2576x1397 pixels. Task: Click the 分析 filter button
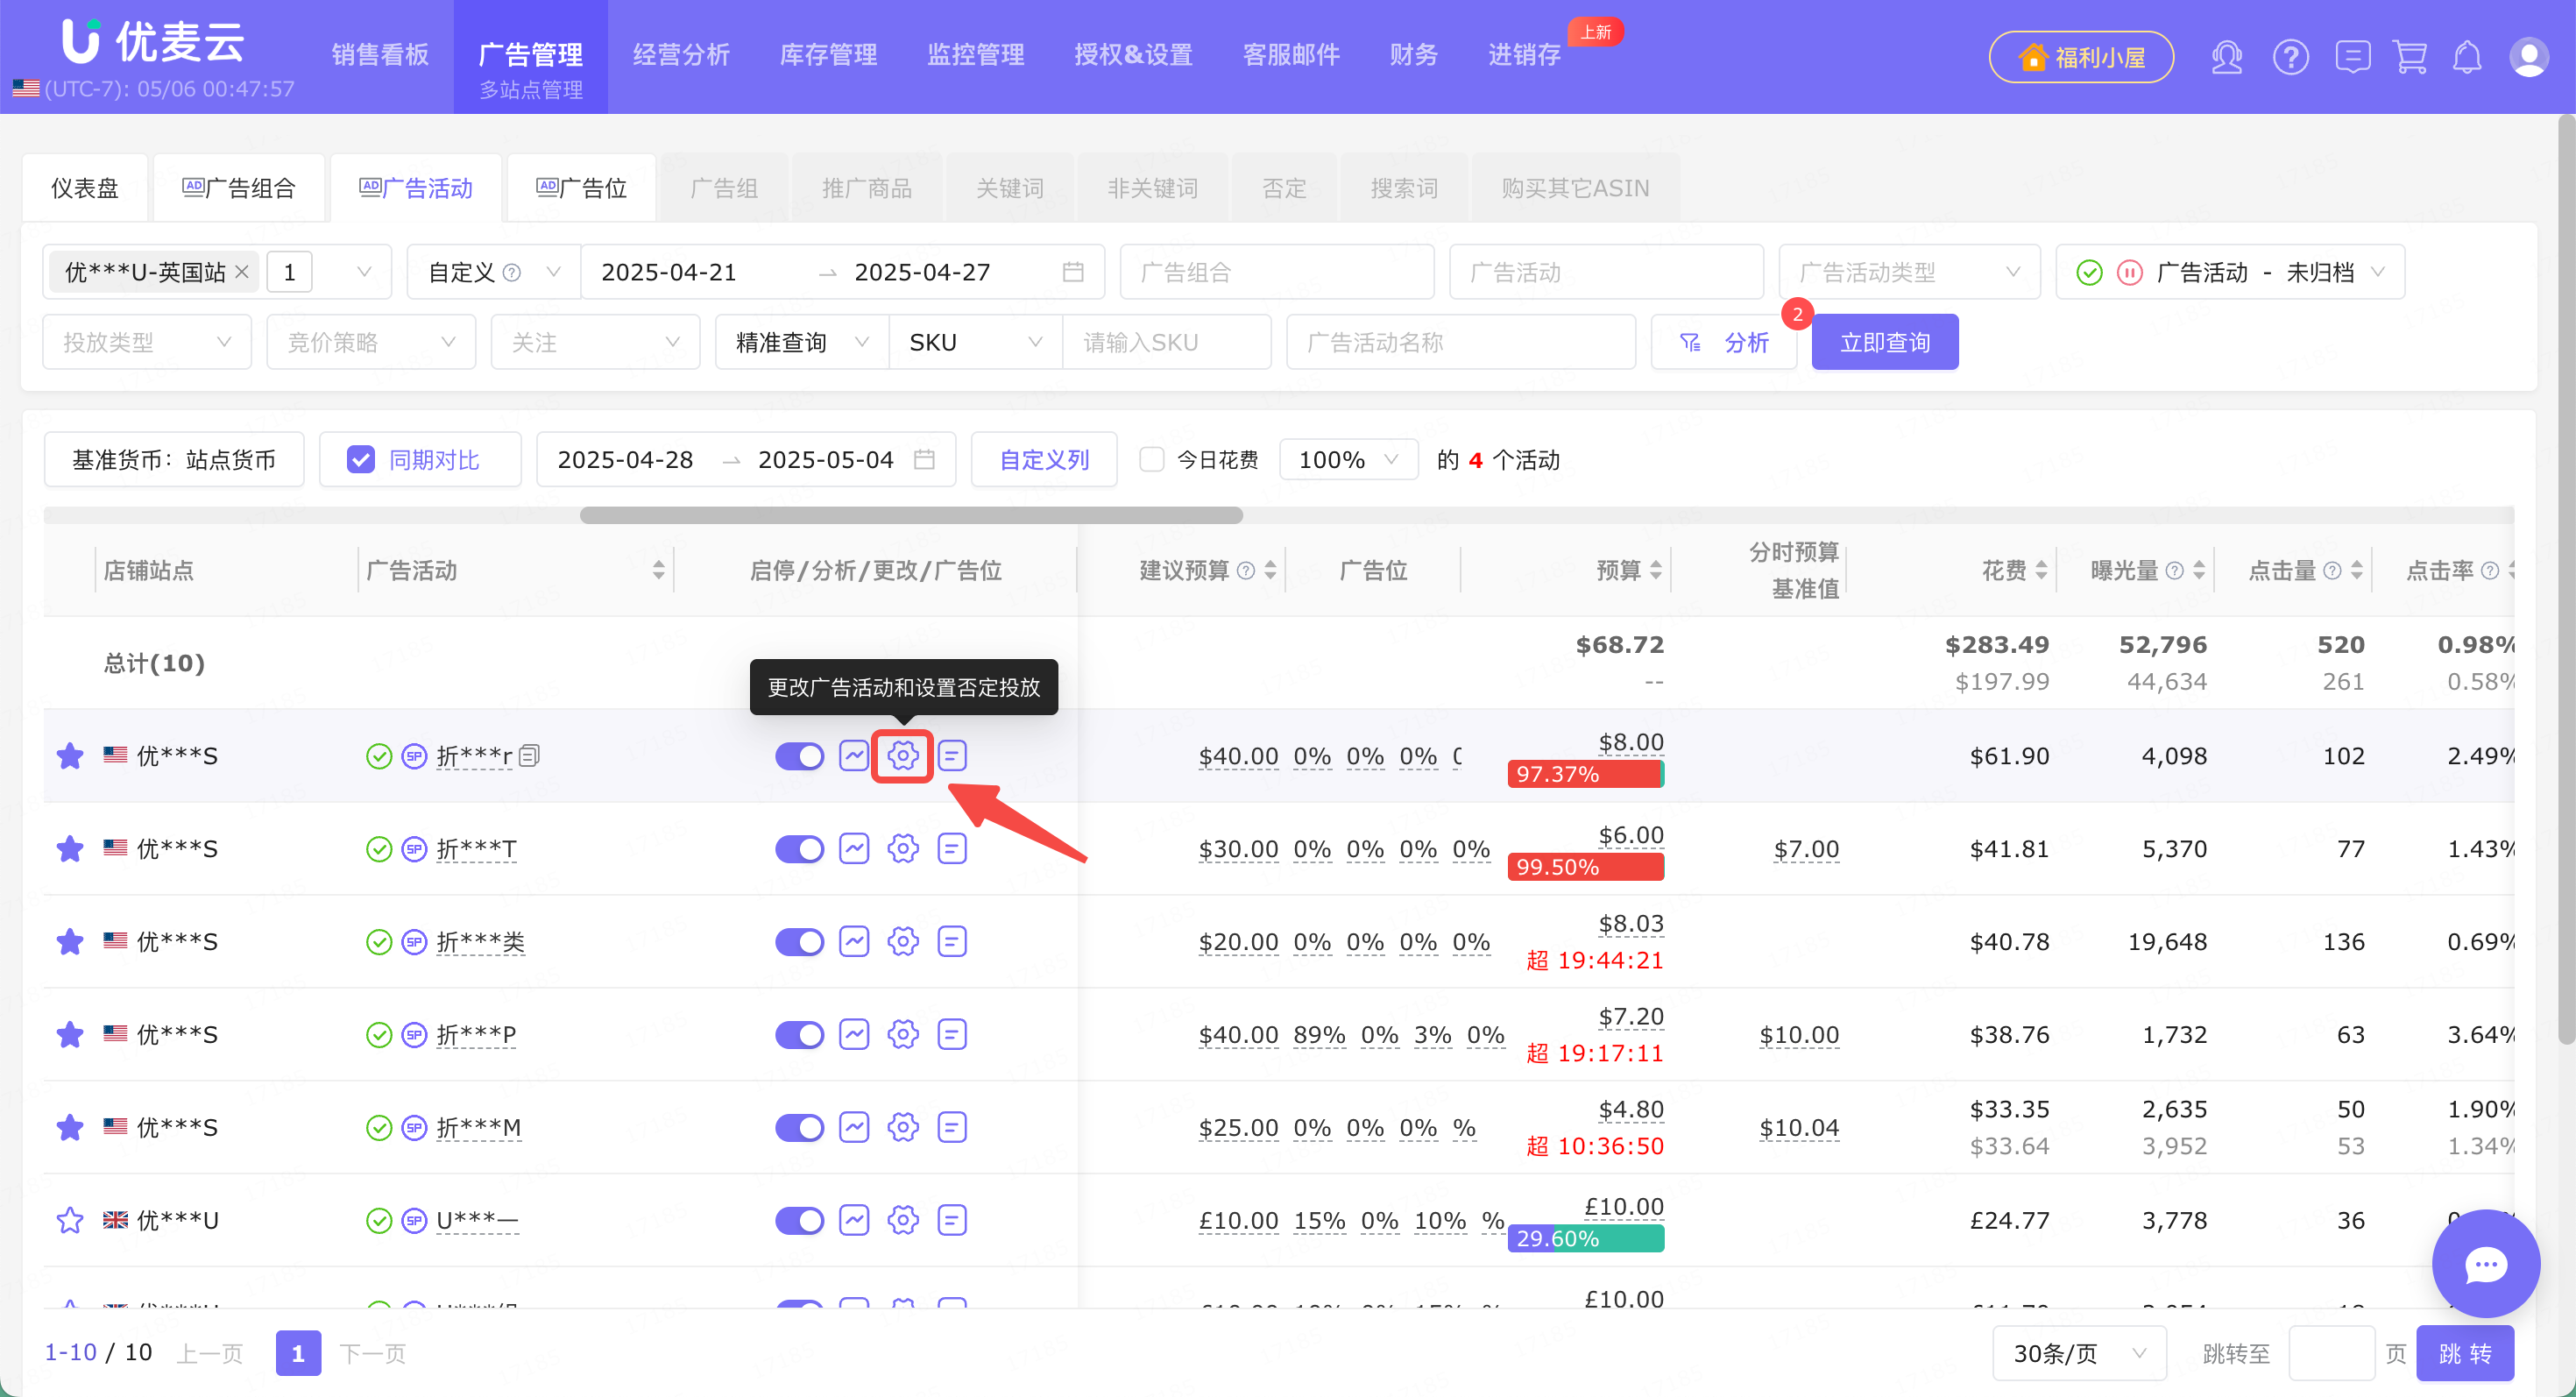coord(1724,342)
